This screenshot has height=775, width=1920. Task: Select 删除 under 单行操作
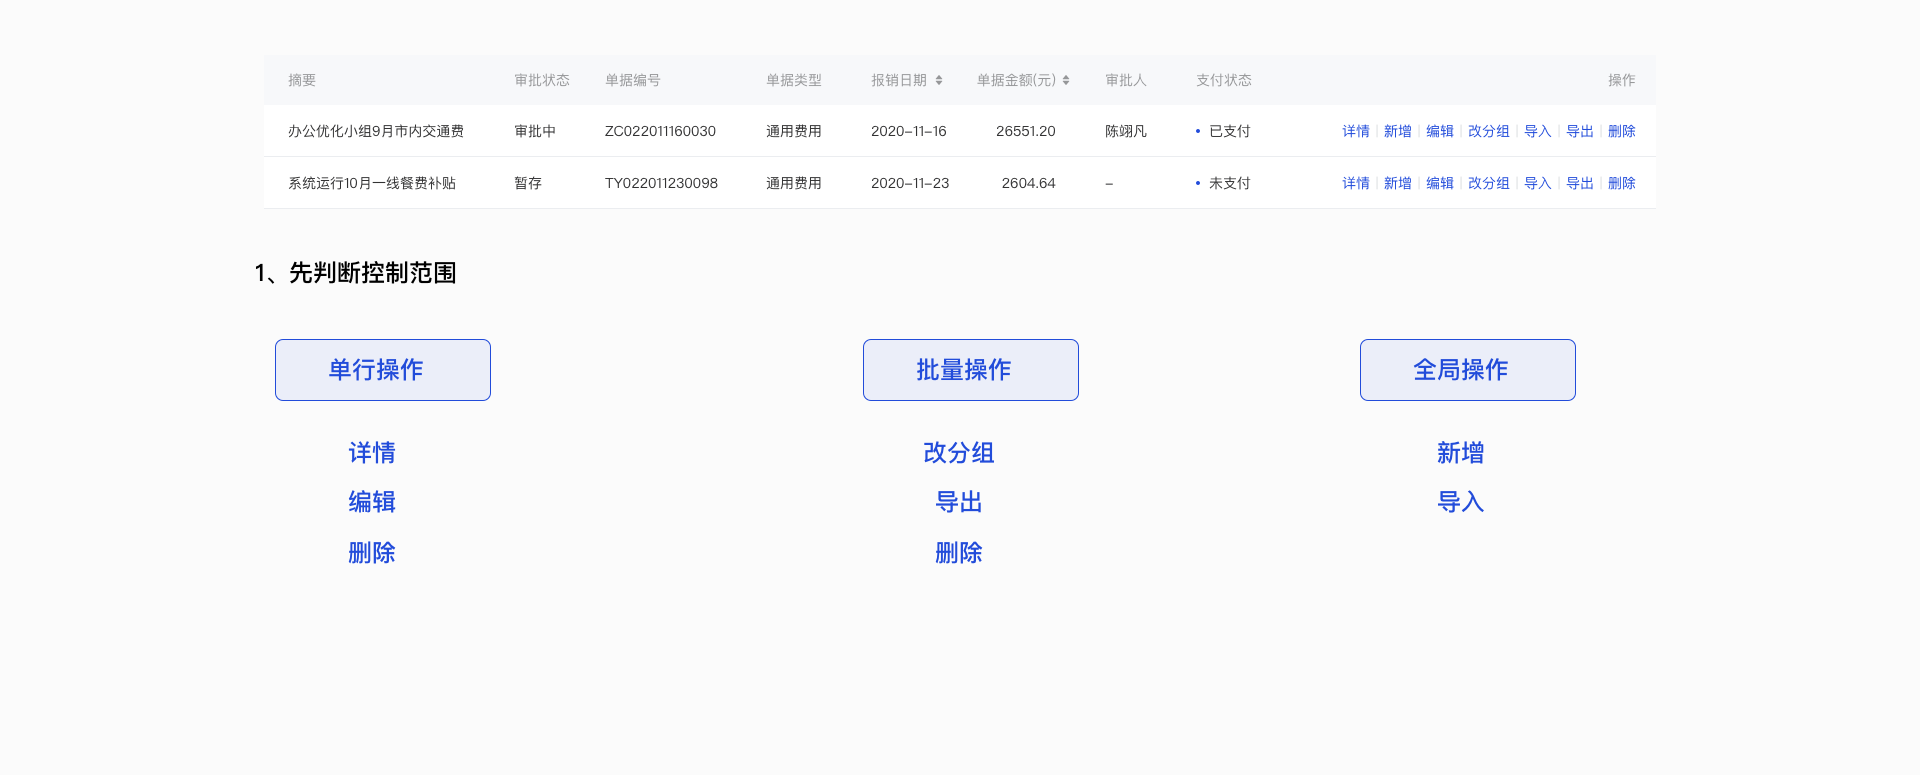point(372,553)
